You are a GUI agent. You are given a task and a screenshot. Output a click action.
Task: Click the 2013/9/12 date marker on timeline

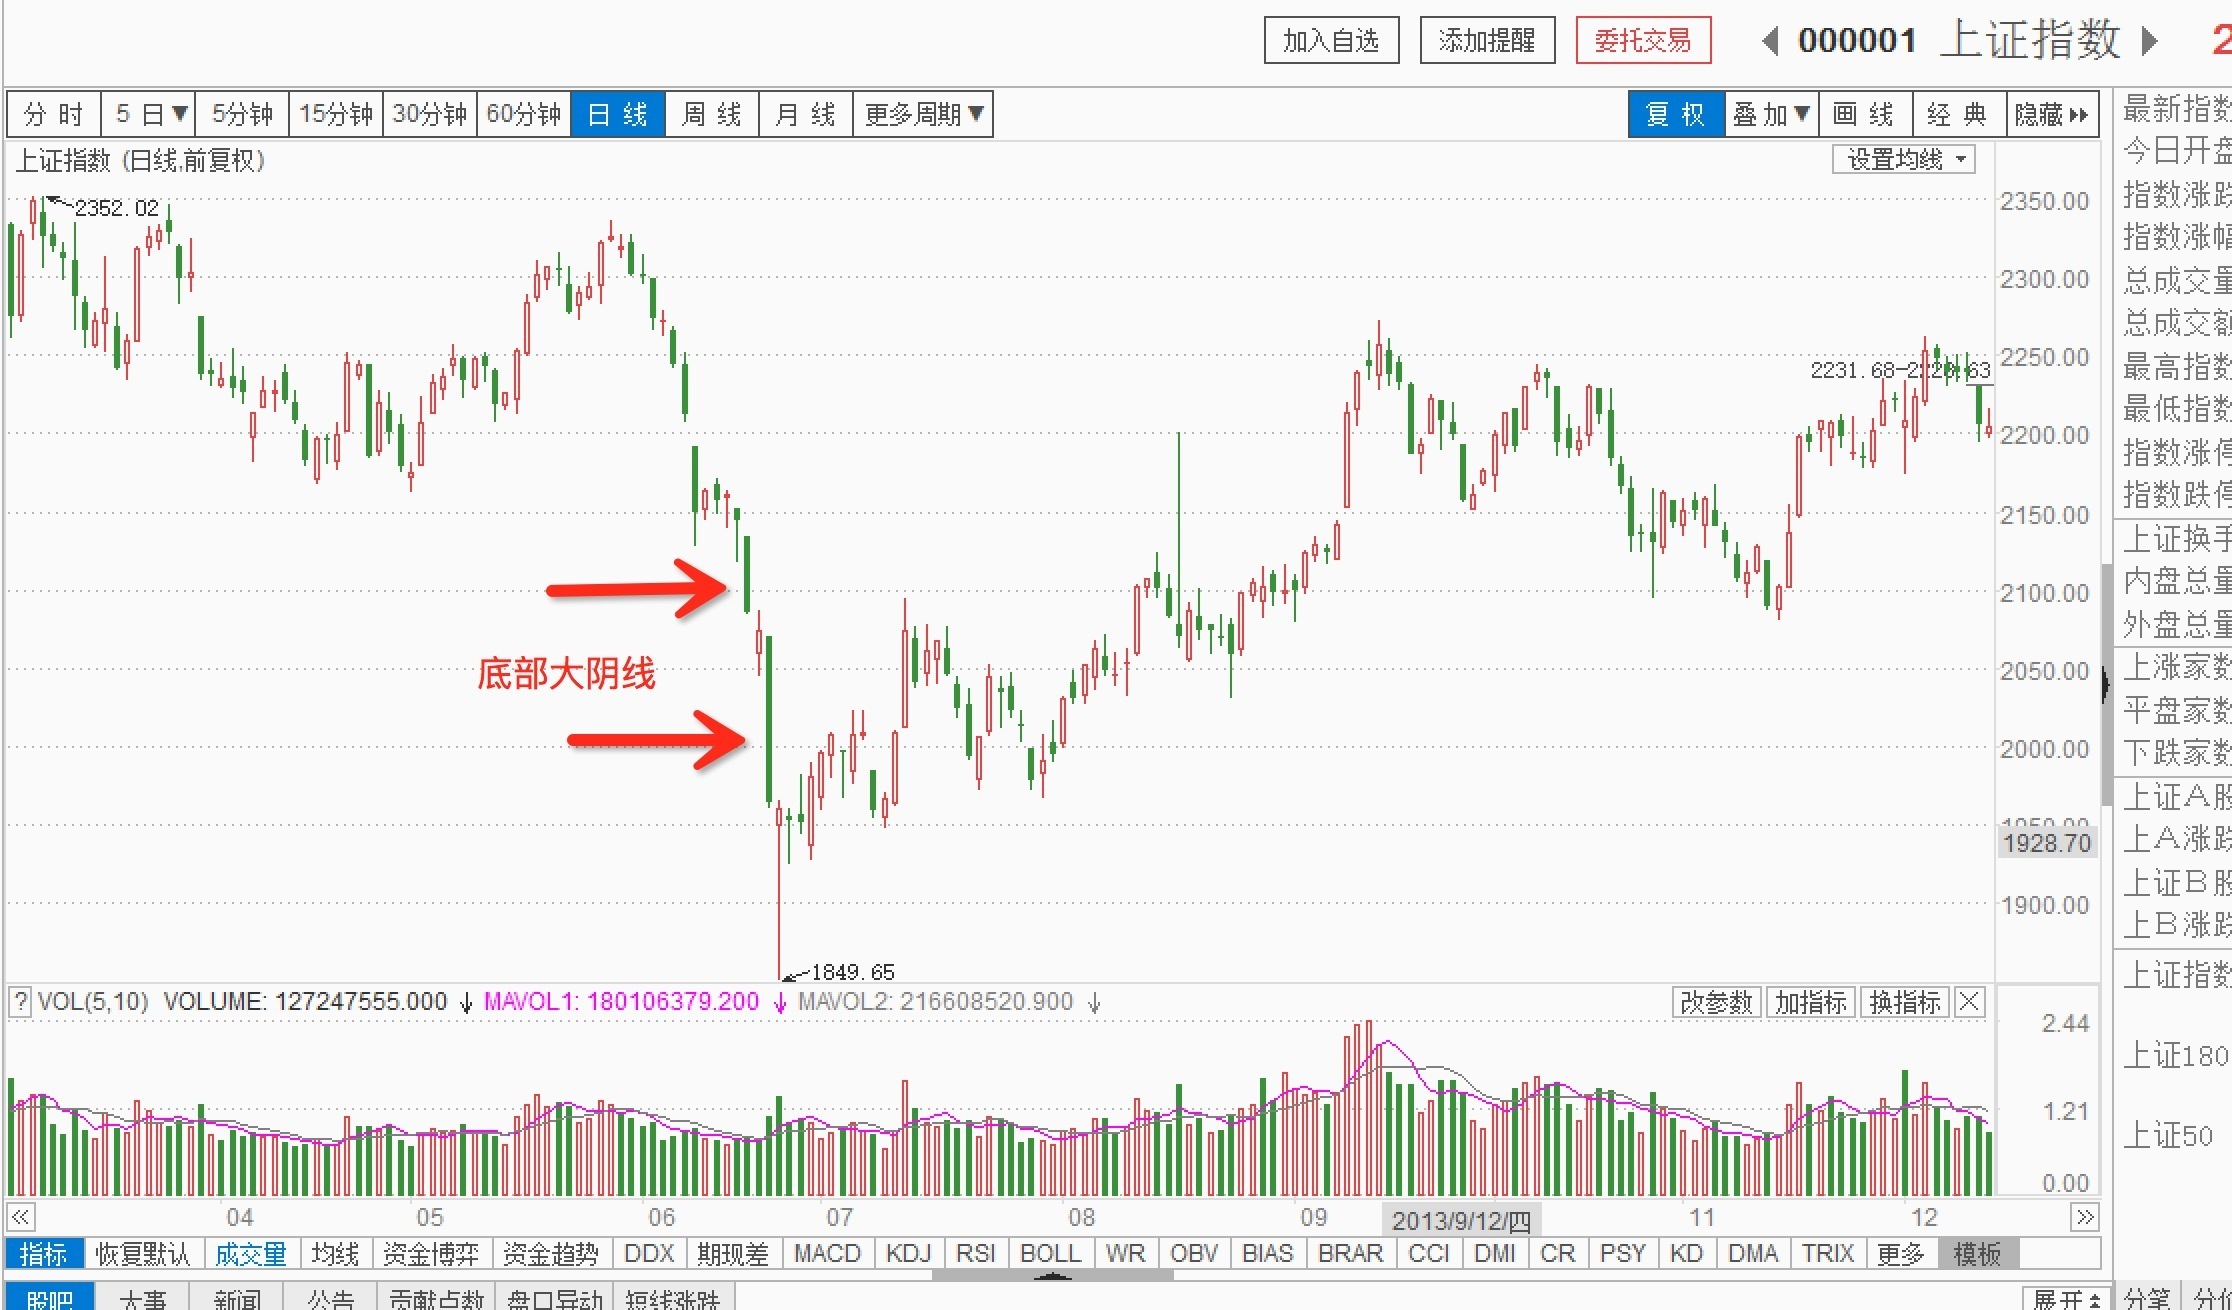[1461, 1220]
